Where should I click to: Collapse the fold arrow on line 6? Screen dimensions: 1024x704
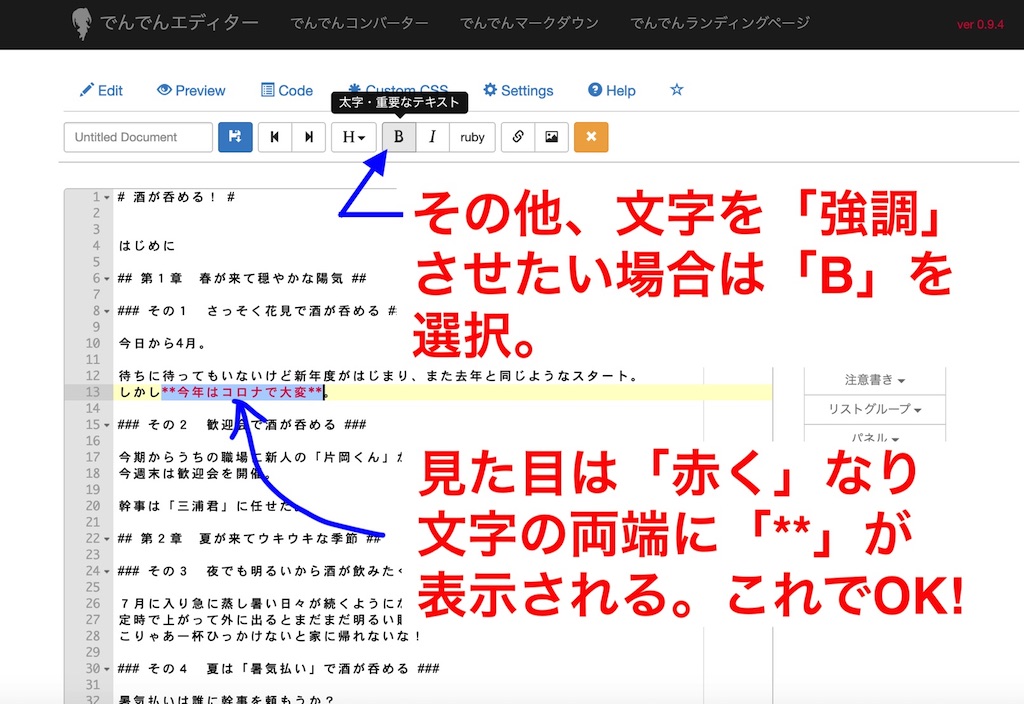107,278
